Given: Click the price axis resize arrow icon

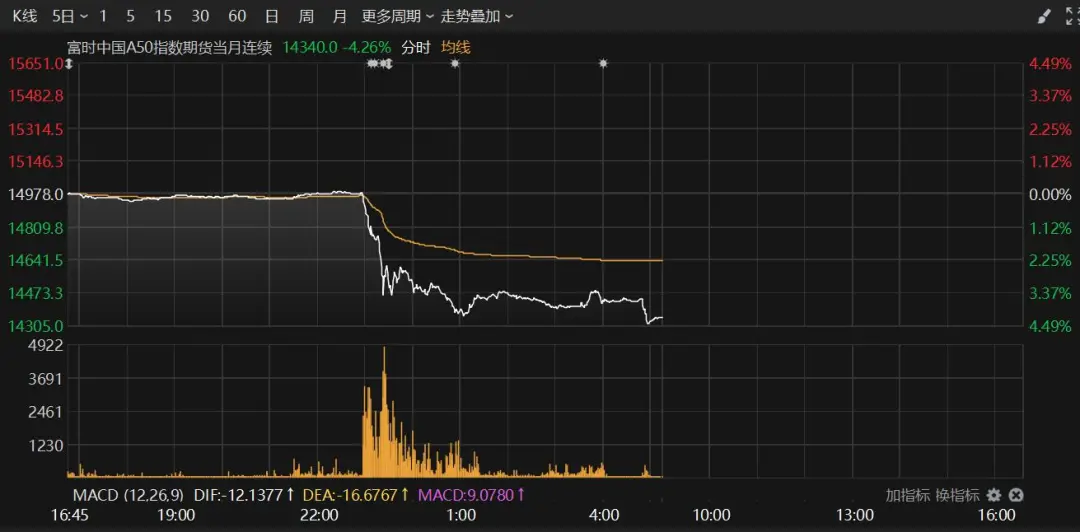Looking at the screenshot, I should [69, 64].
